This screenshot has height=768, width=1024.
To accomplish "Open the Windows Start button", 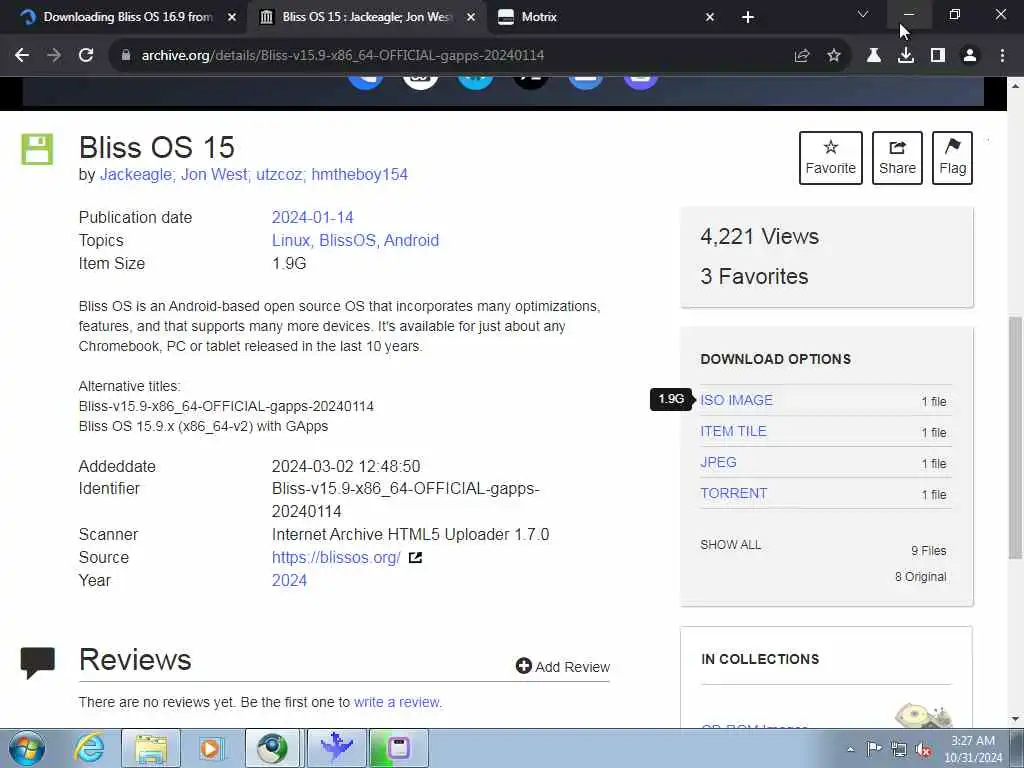I will click(27, 748).
